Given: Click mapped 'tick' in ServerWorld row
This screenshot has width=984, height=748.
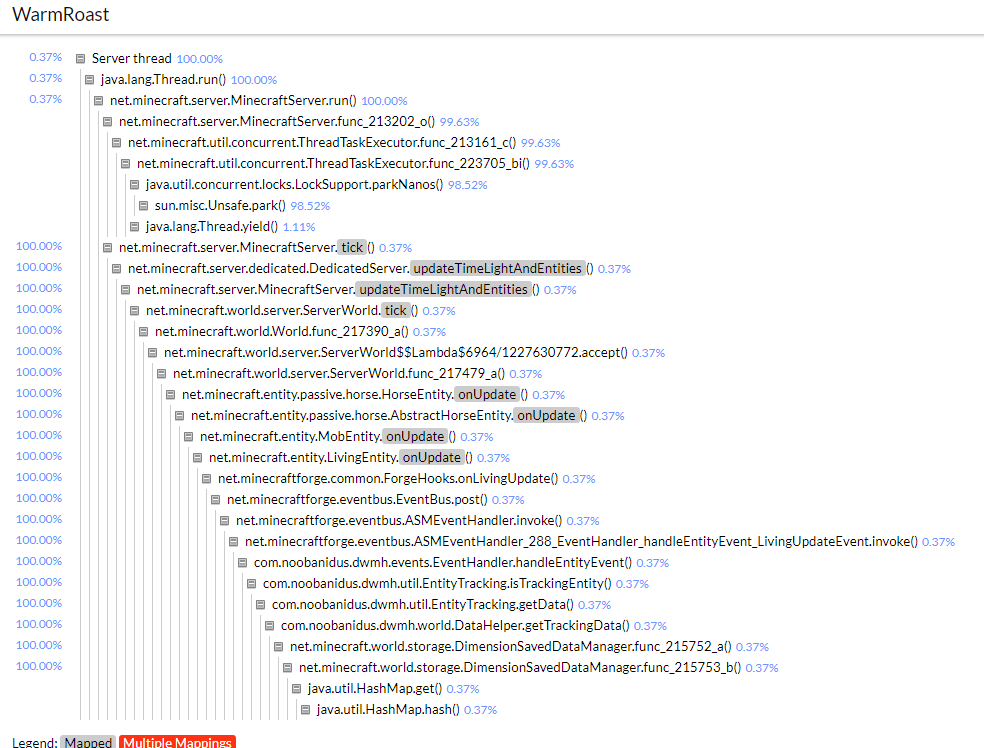Looking at the screenshot, I should point(395,311).
